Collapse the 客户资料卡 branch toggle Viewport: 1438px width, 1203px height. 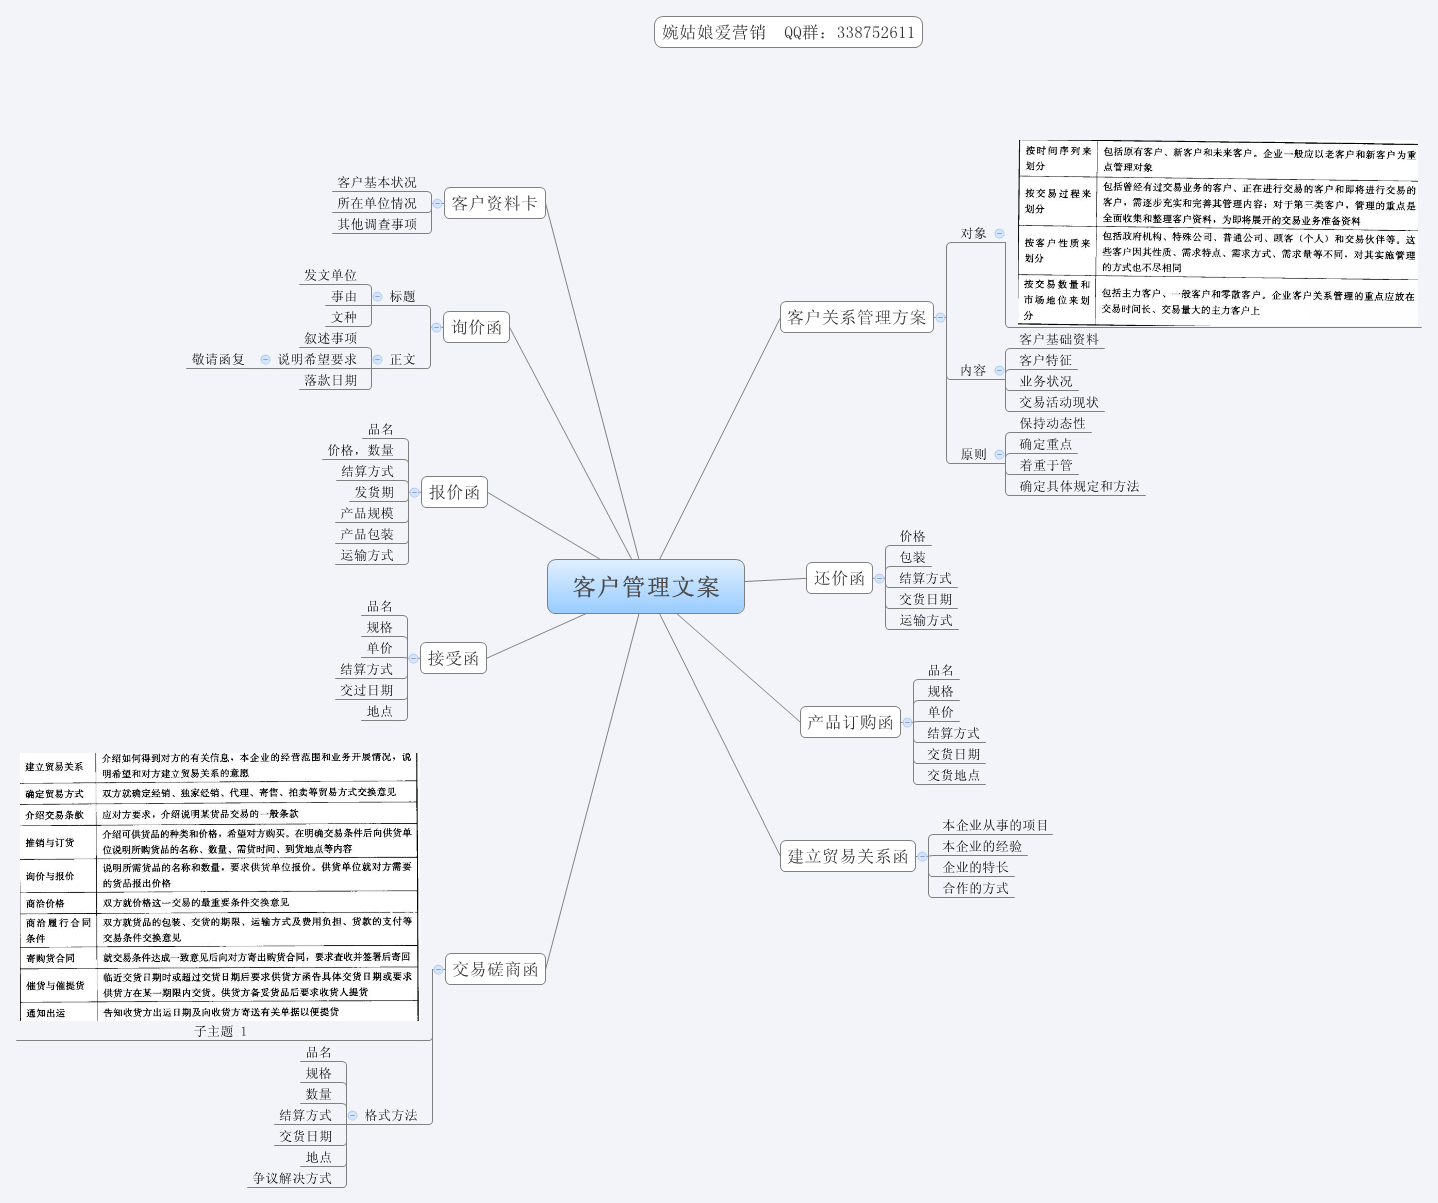[x=437, y=203]
